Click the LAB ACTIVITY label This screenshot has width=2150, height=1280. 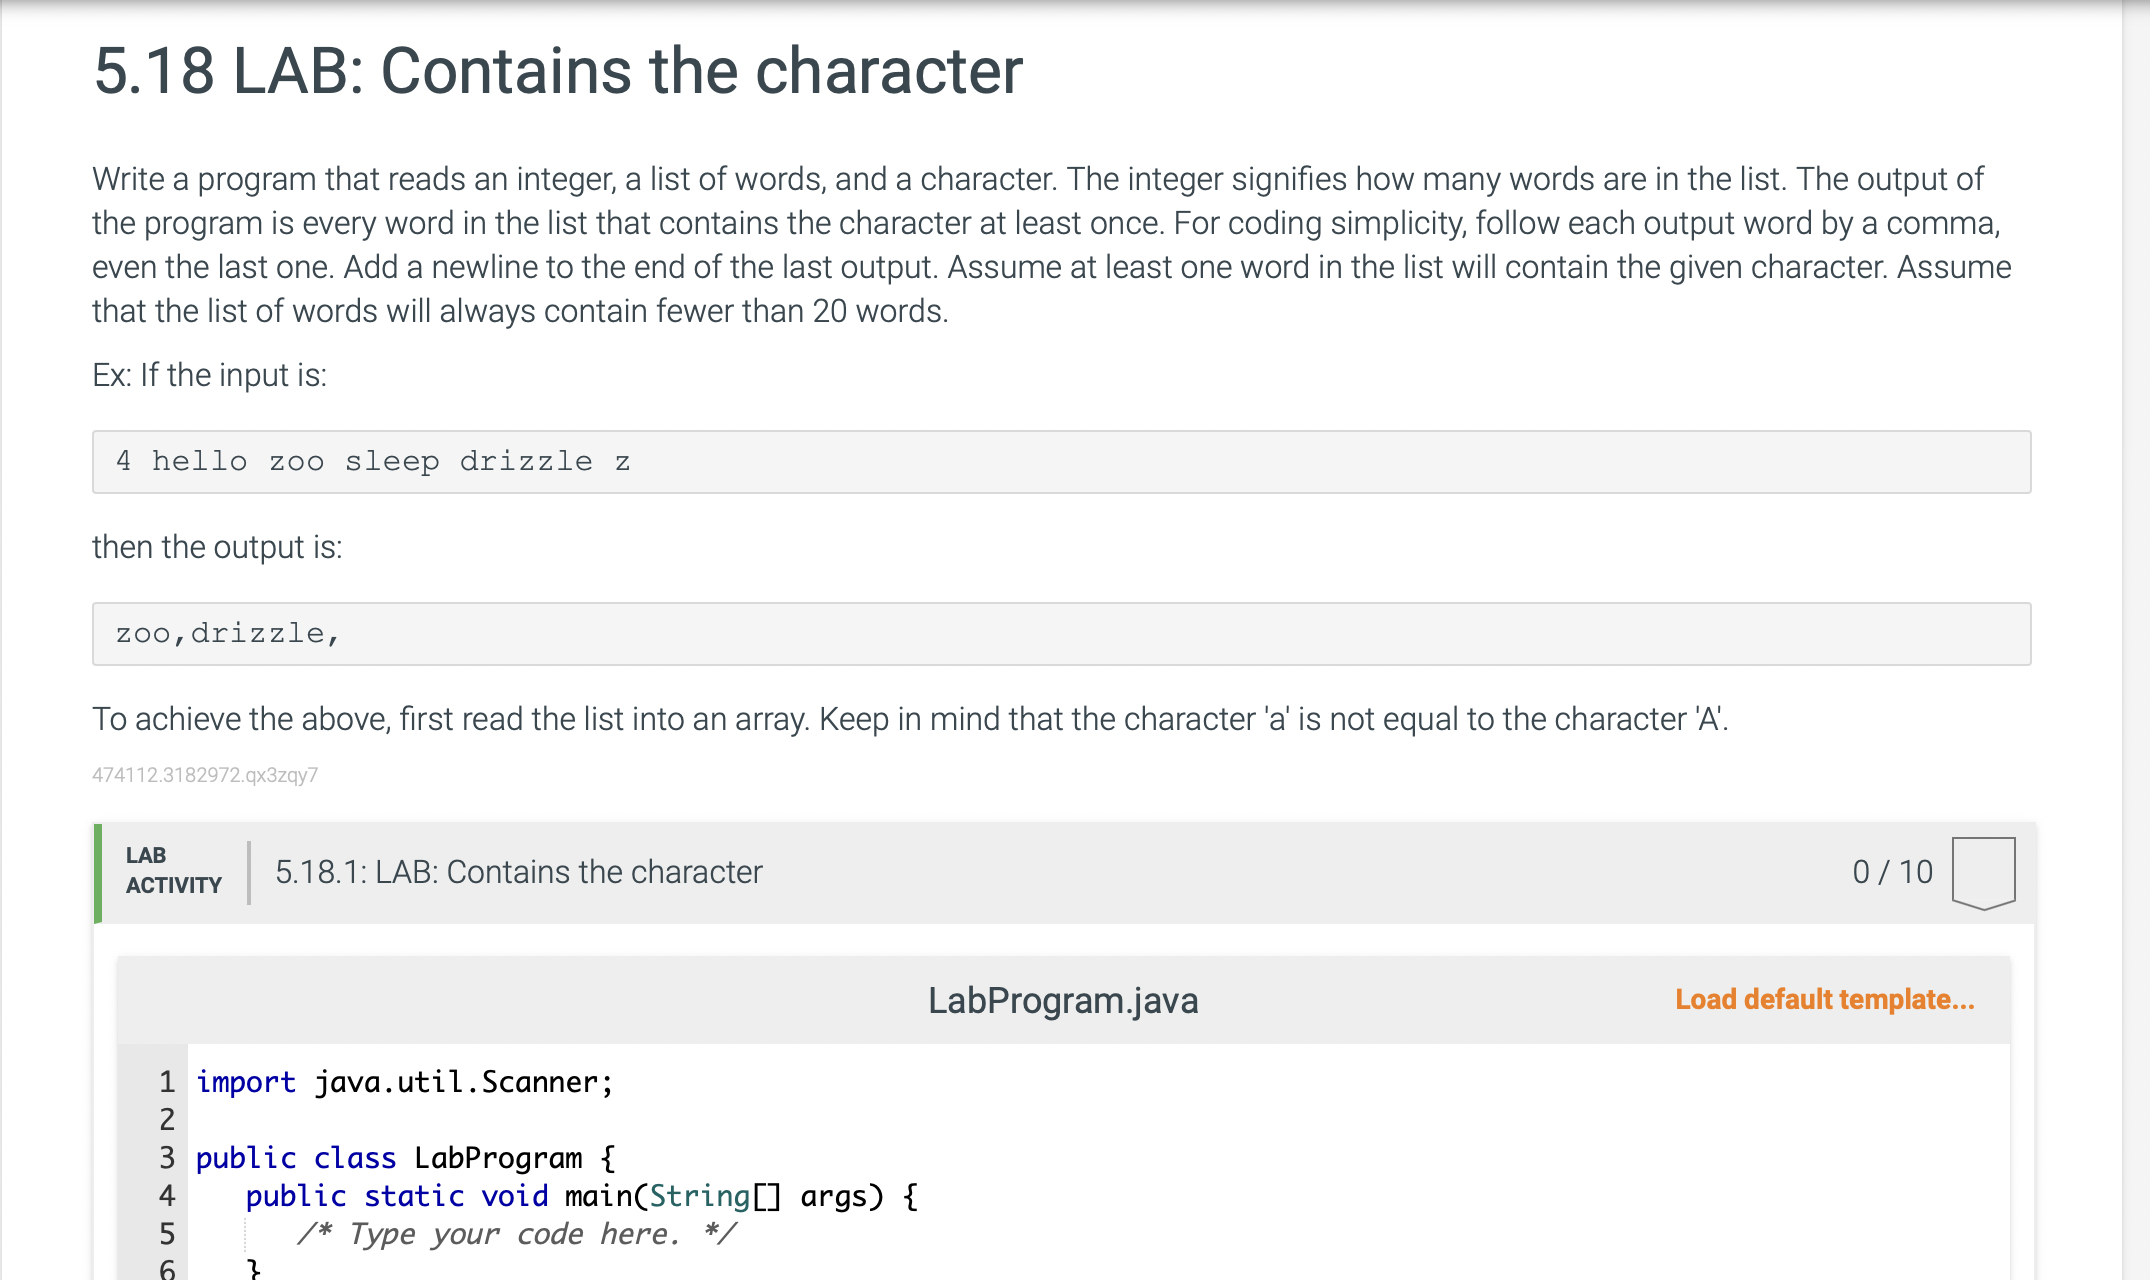pos(173,870)
